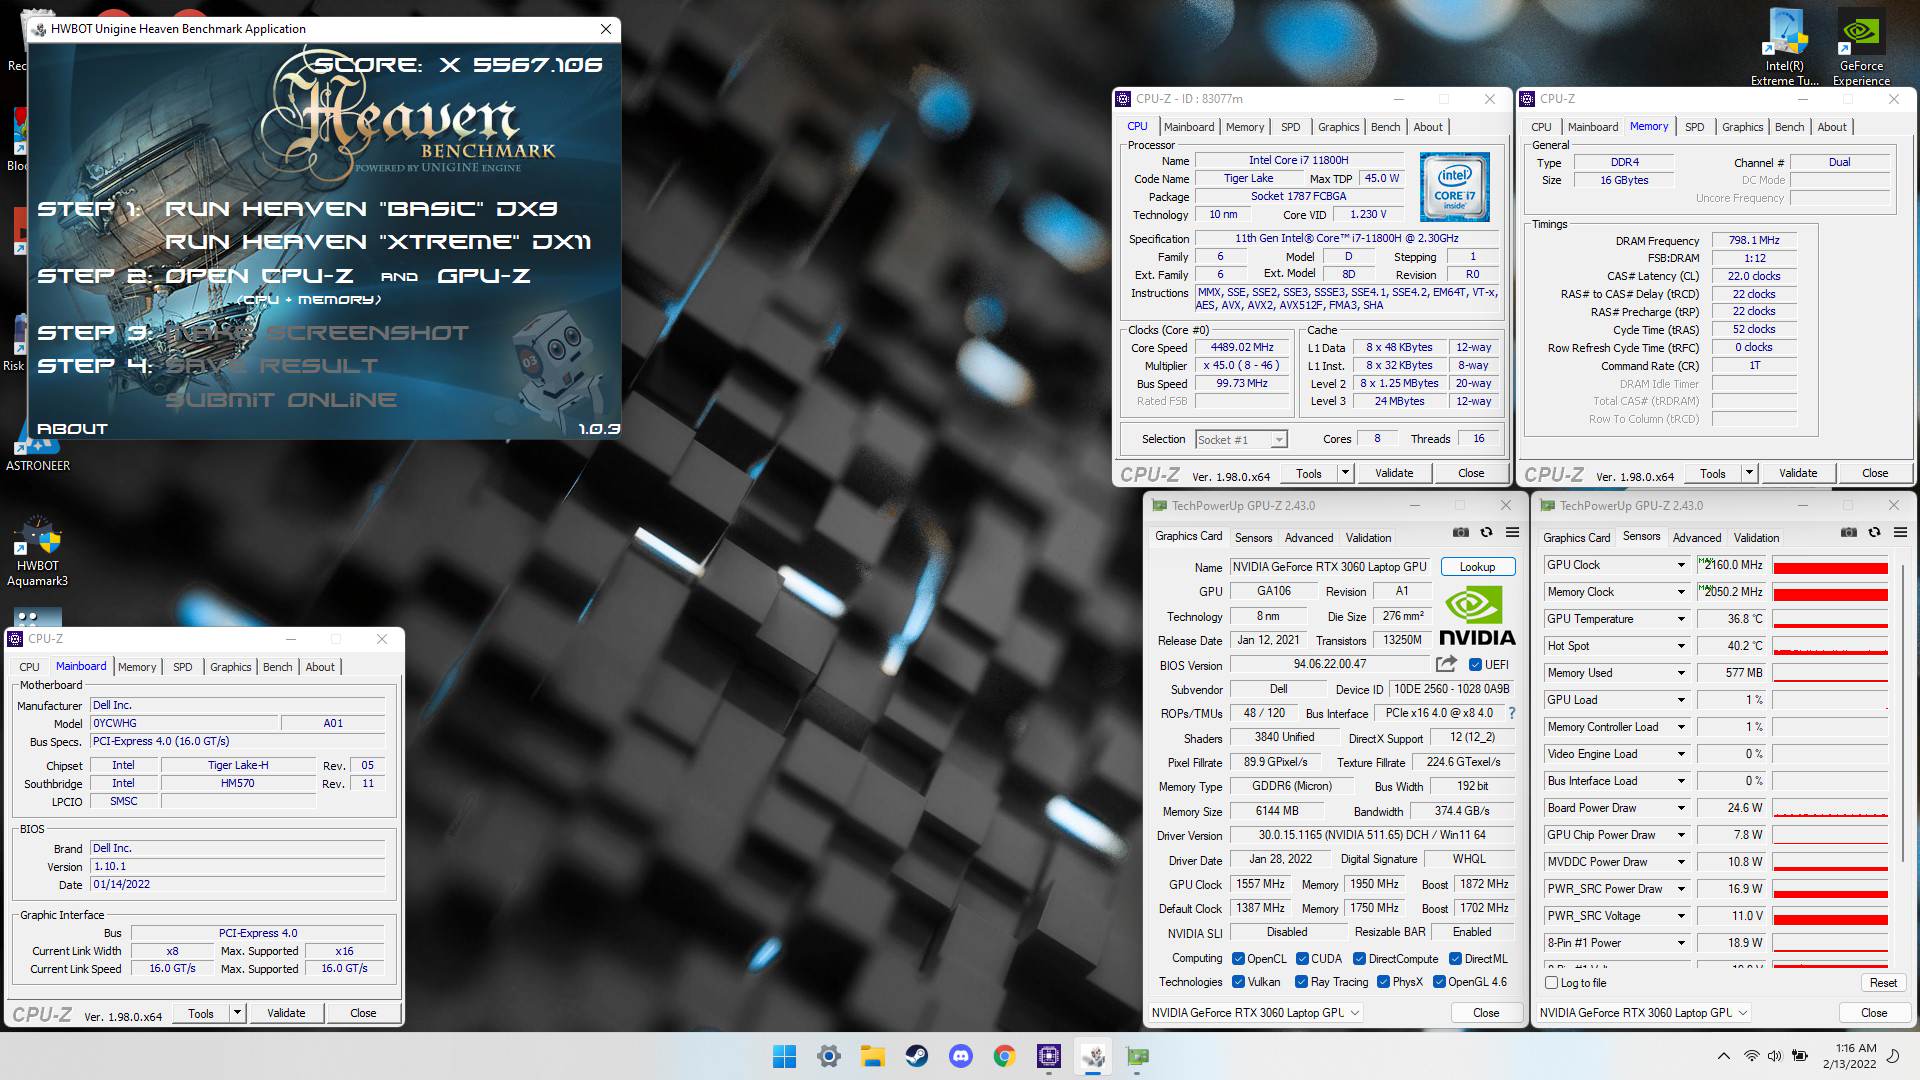
Task: Open GPU selector dropdown in Graphics Card window
Action: click(x=1256, y=1013)
